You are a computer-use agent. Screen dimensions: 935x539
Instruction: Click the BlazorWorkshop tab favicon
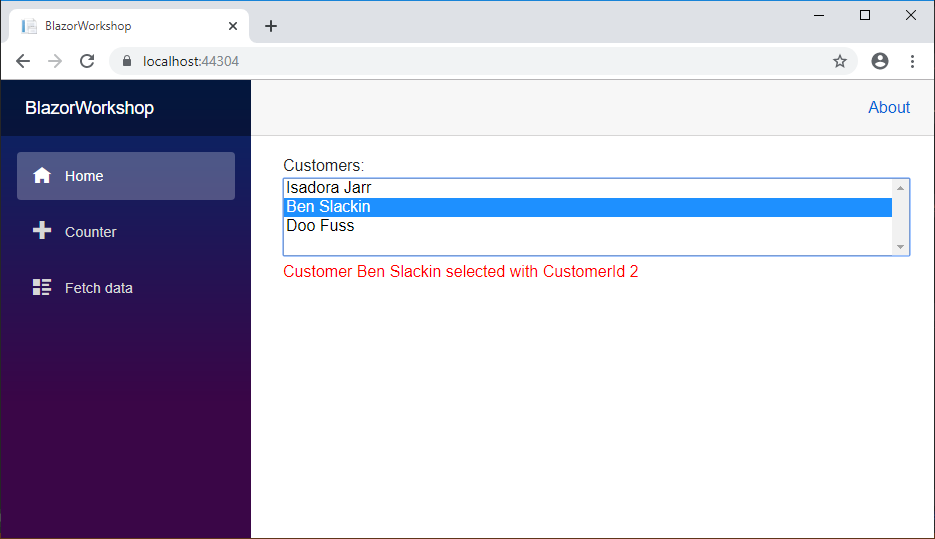[x=29, y=26]
